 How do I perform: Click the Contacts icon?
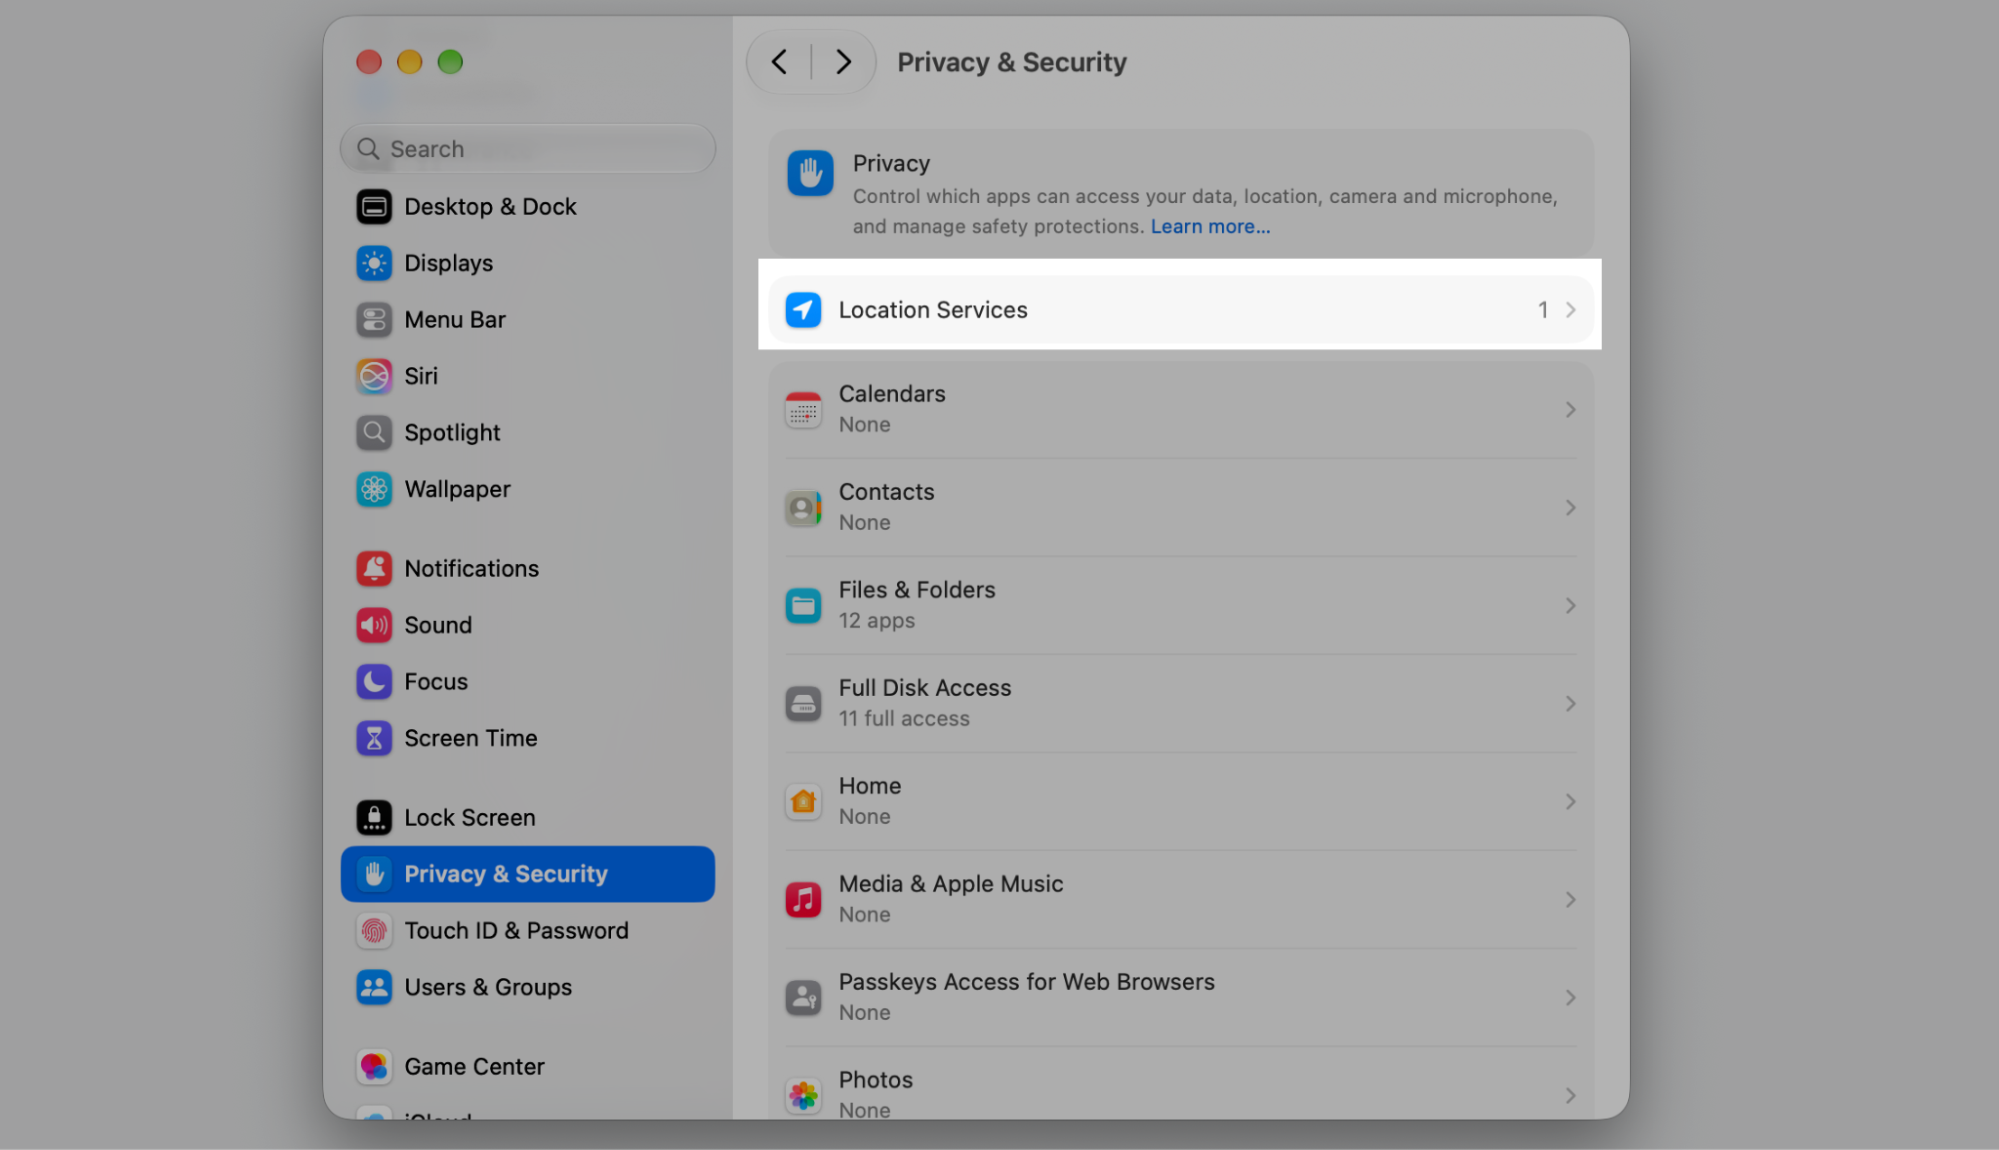pyautogui.click(x=803, y=508)
